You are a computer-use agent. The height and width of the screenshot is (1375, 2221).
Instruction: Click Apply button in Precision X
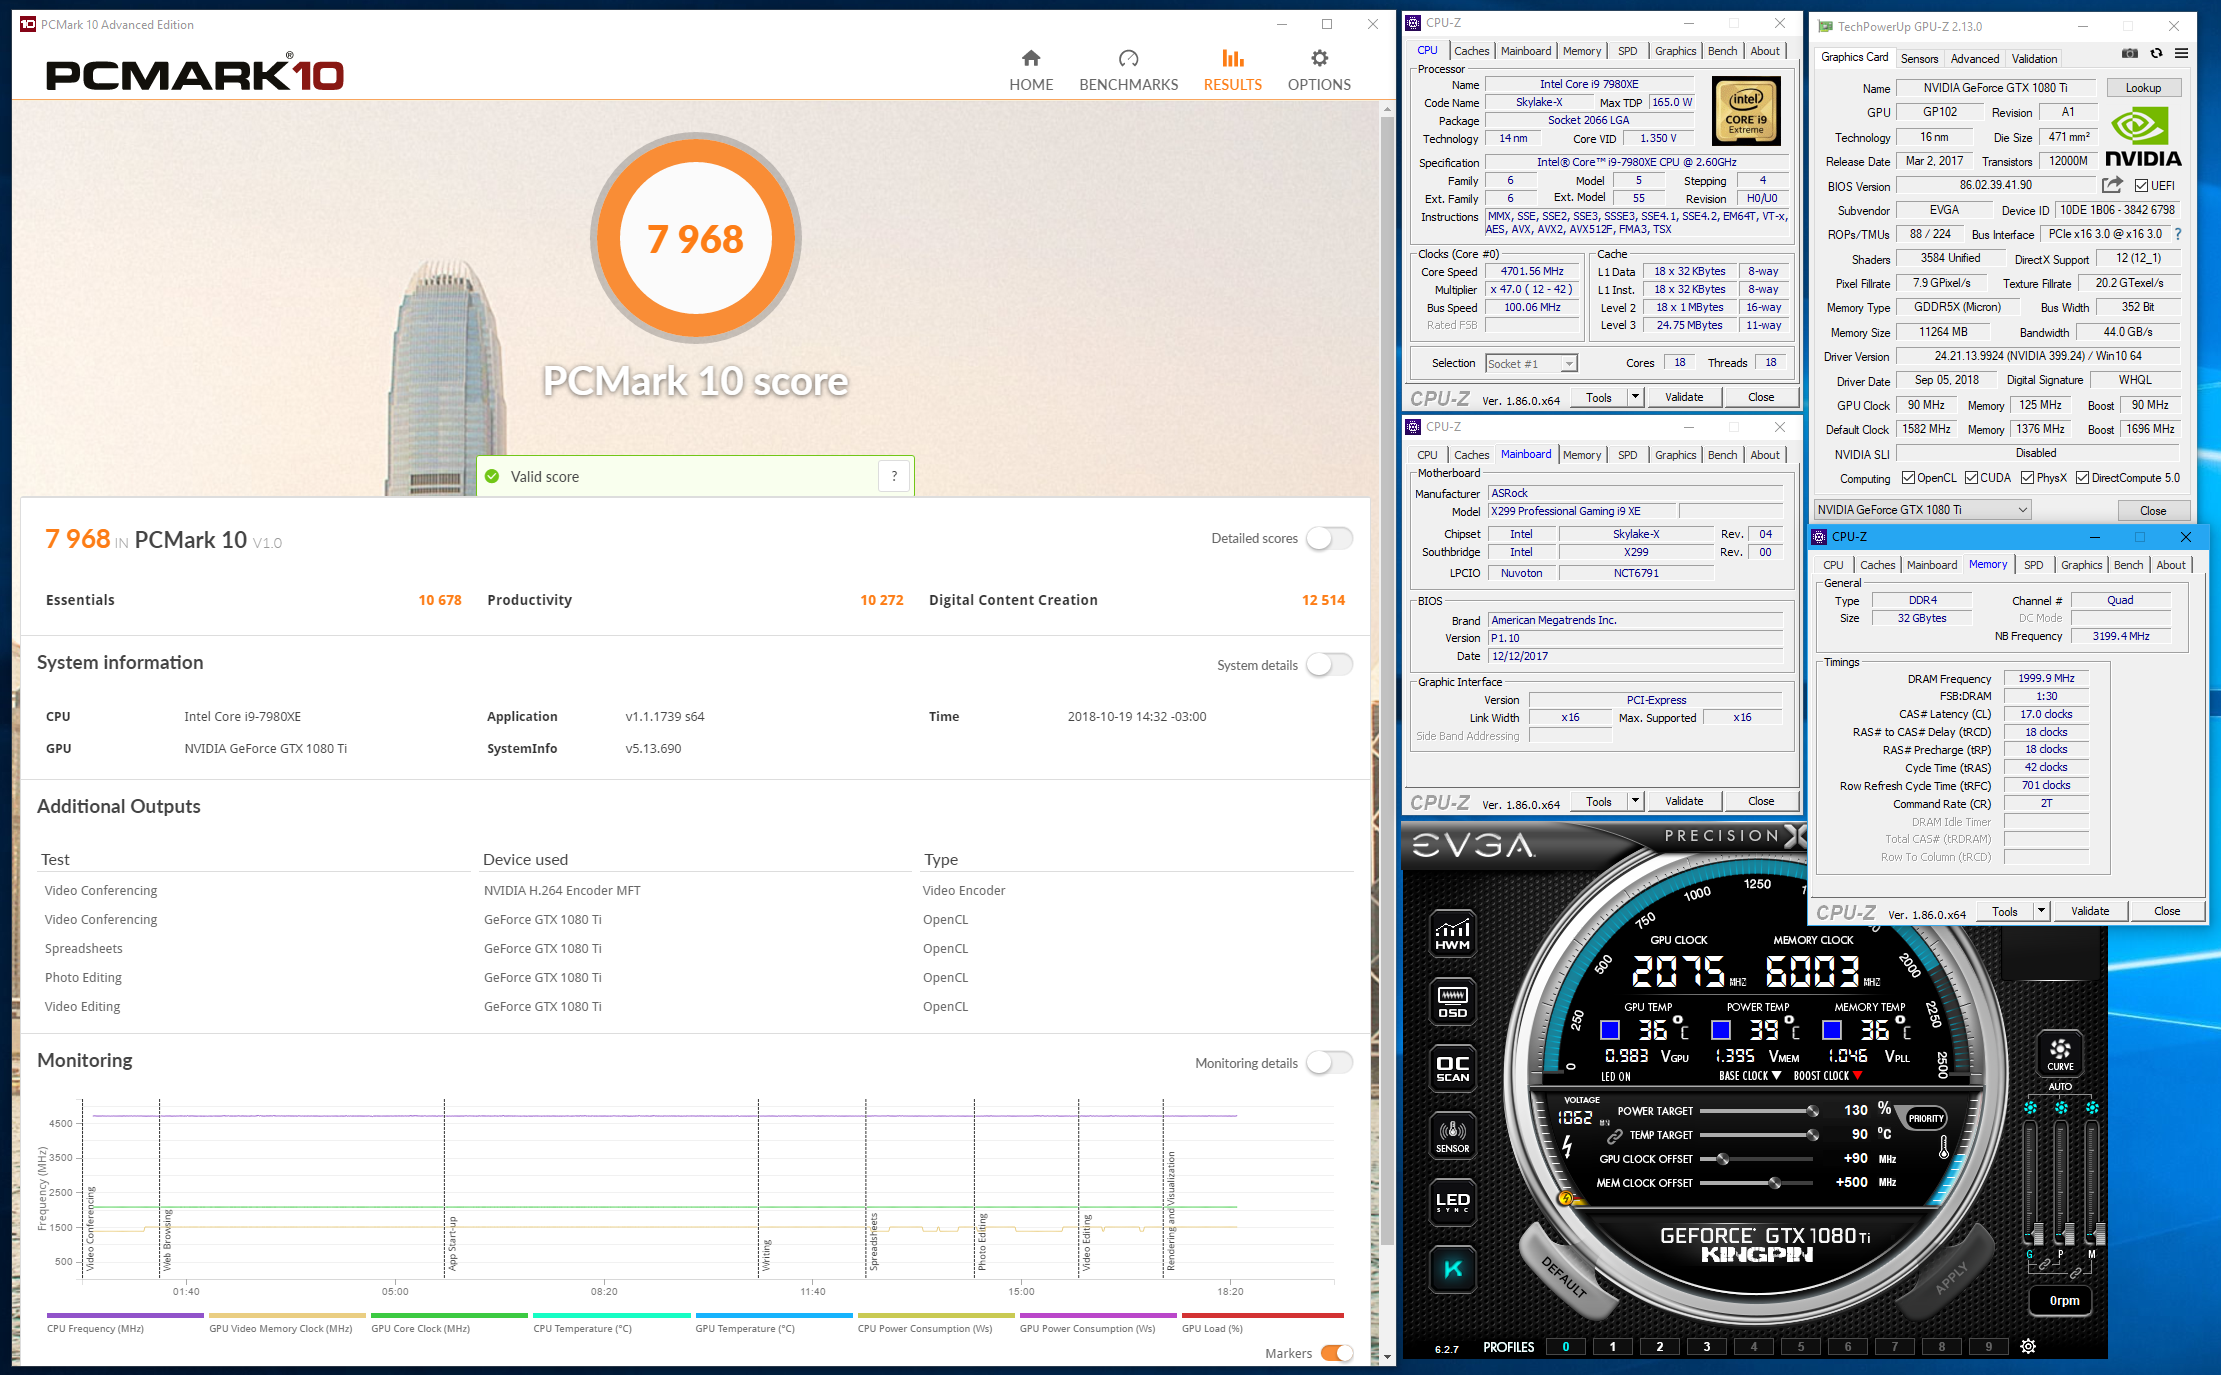[1951, 1277]
